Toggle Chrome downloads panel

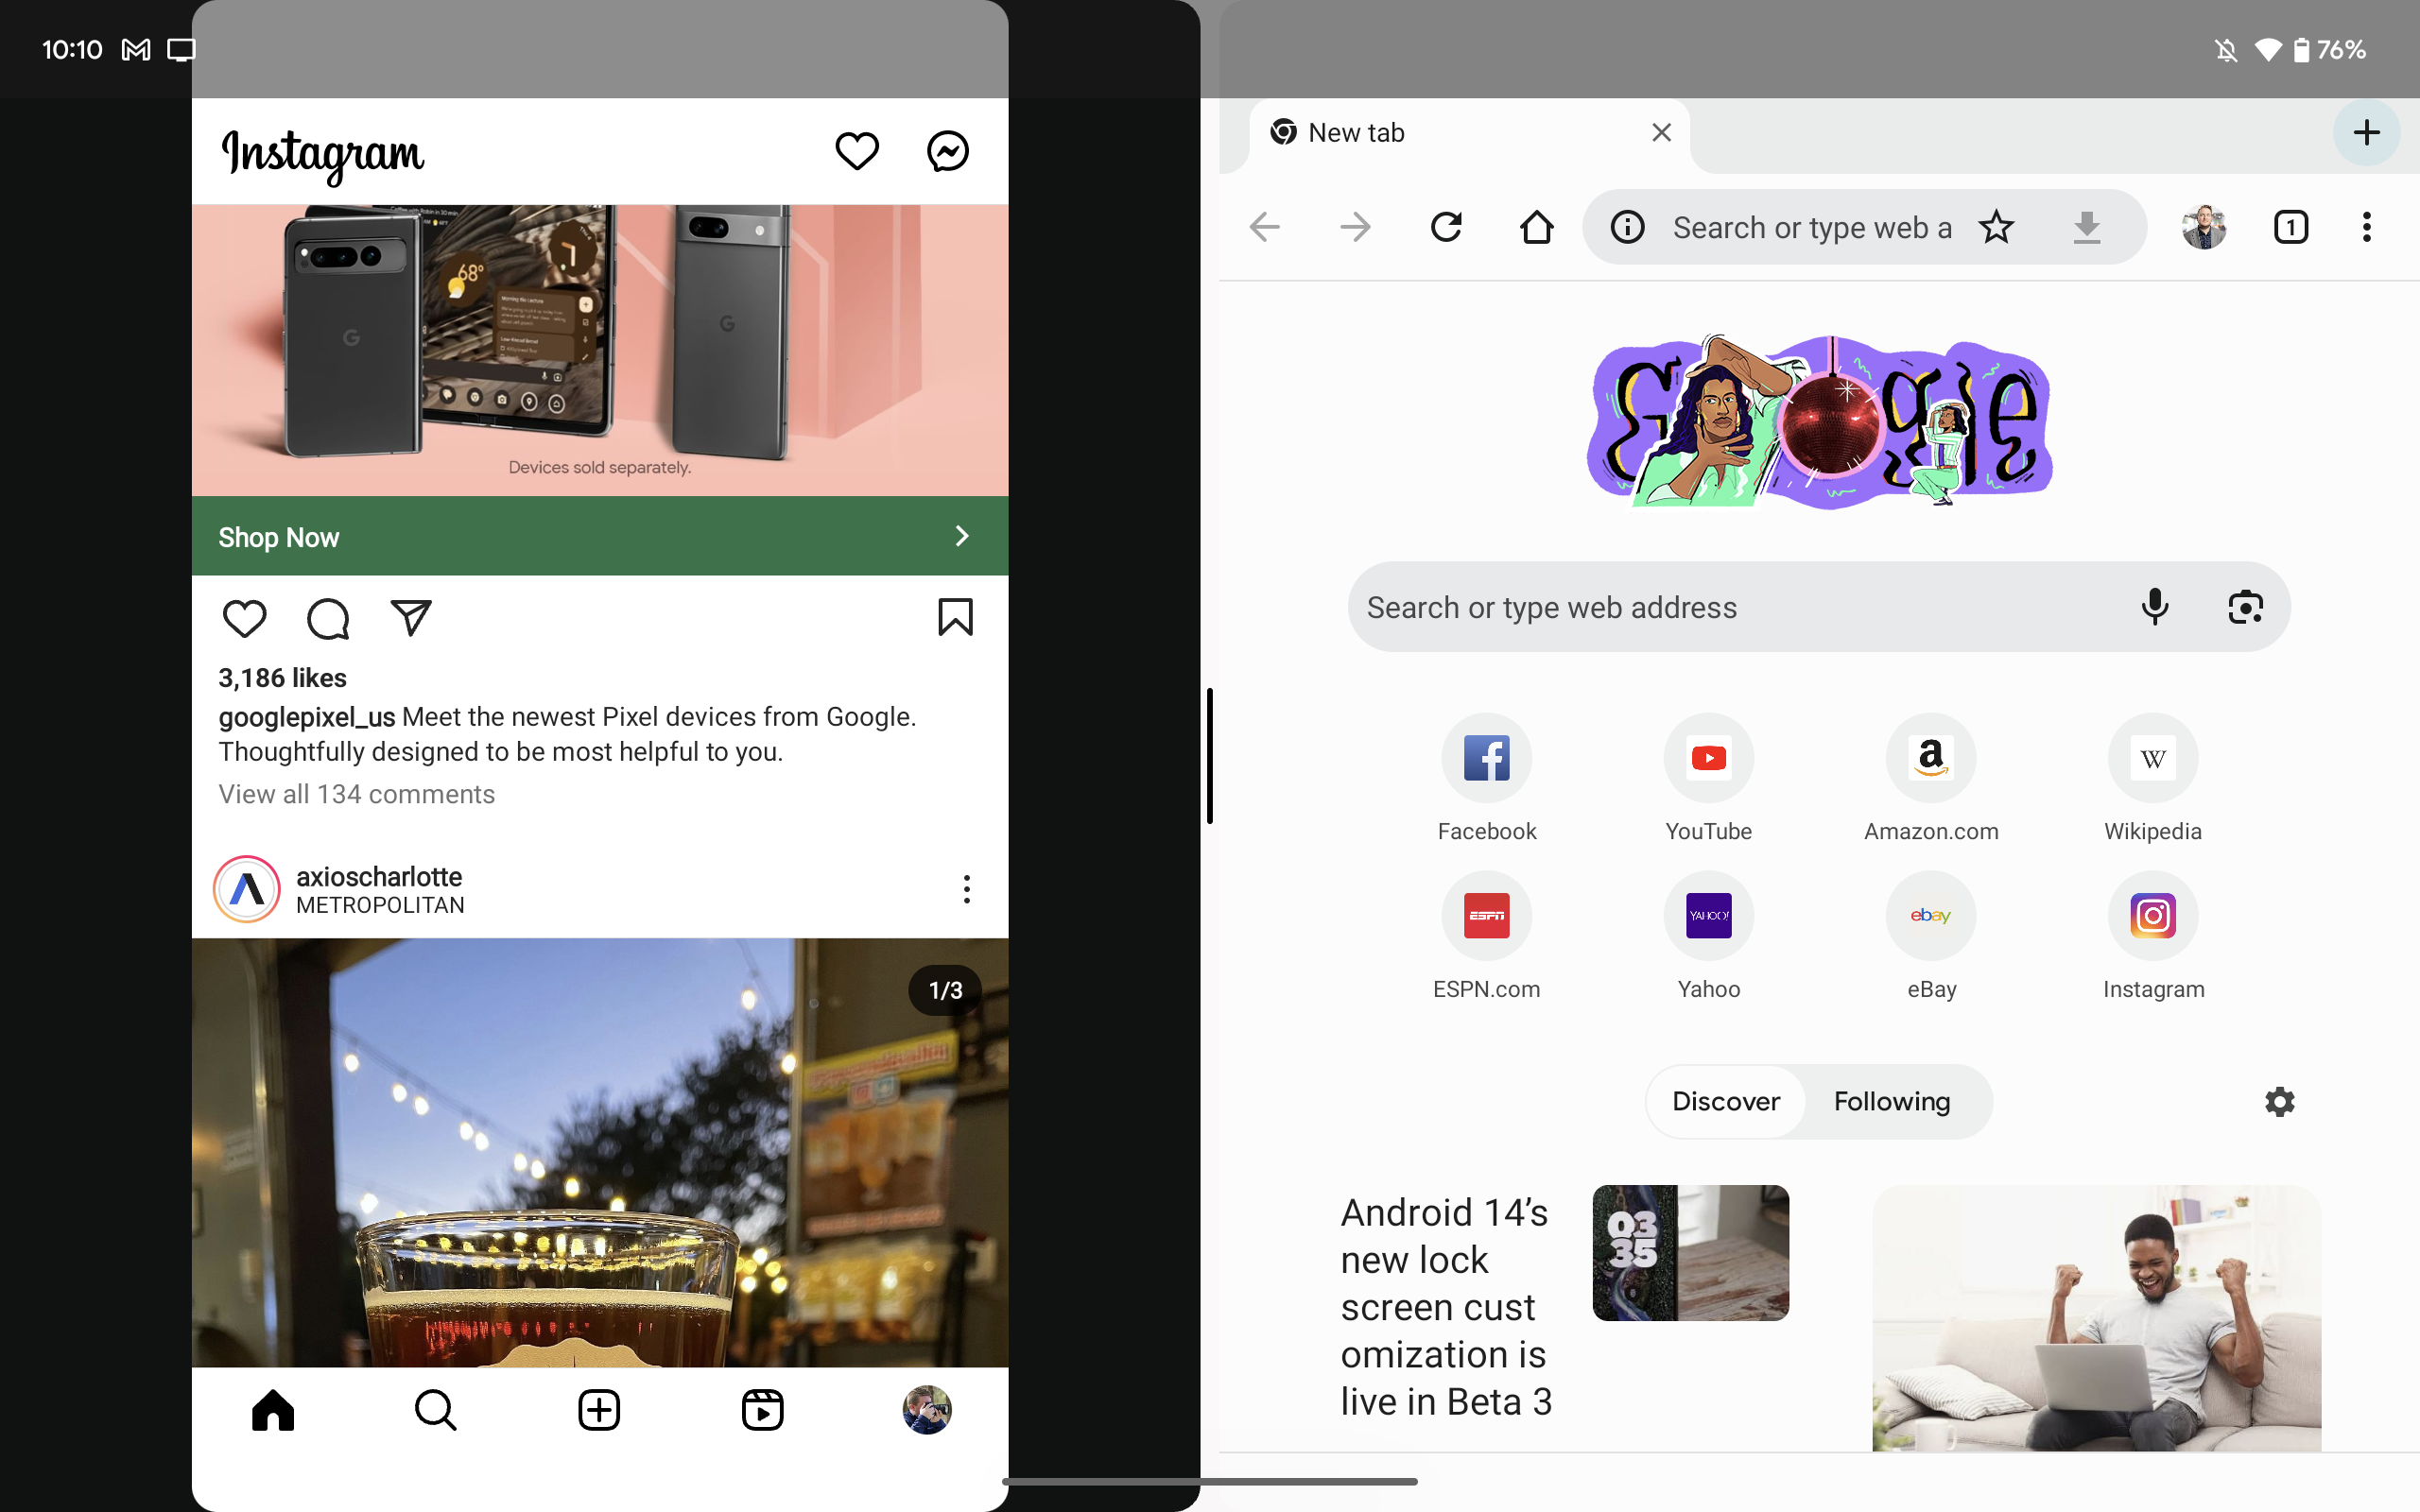(x=2085, y=228)
